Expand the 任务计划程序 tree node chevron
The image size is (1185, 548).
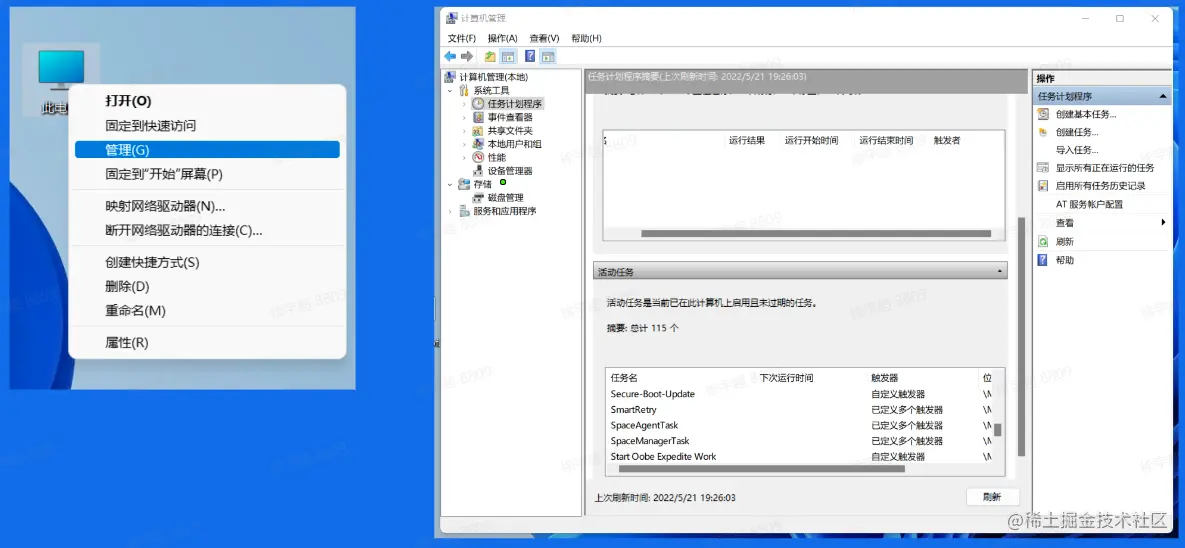(x=465, y=104)
